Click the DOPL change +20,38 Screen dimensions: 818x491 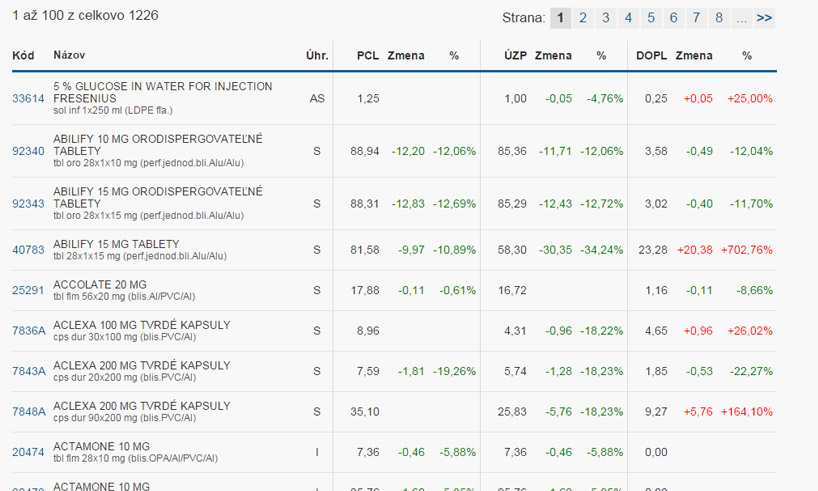[x=695, y=250]
